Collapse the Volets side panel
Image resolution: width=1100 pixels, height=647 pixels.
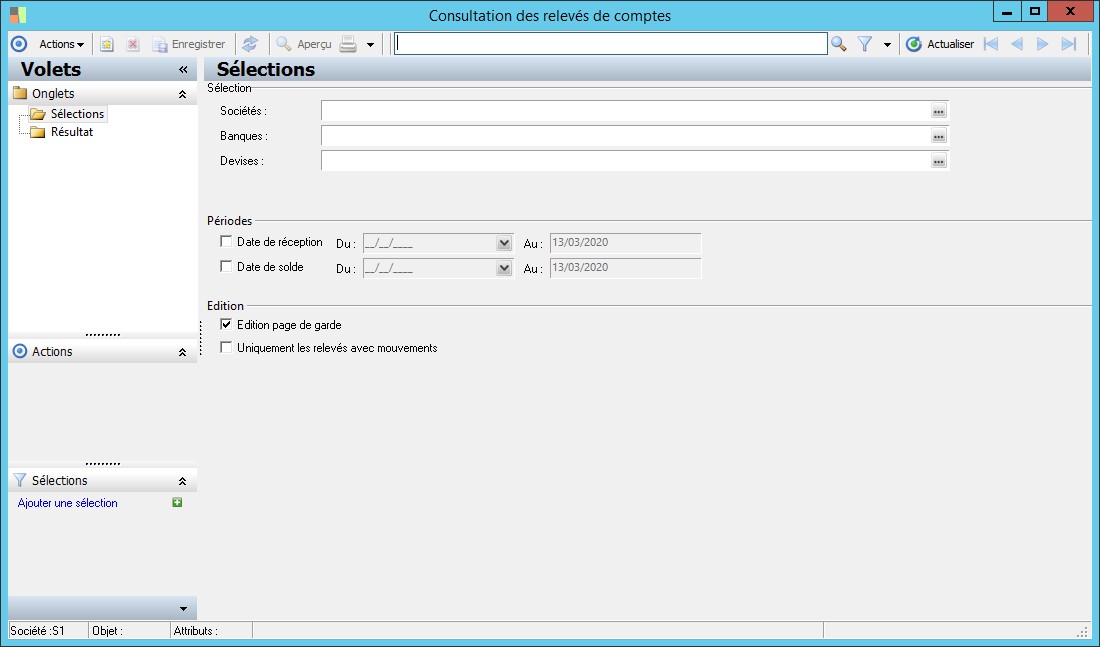[x=183, y=69]
